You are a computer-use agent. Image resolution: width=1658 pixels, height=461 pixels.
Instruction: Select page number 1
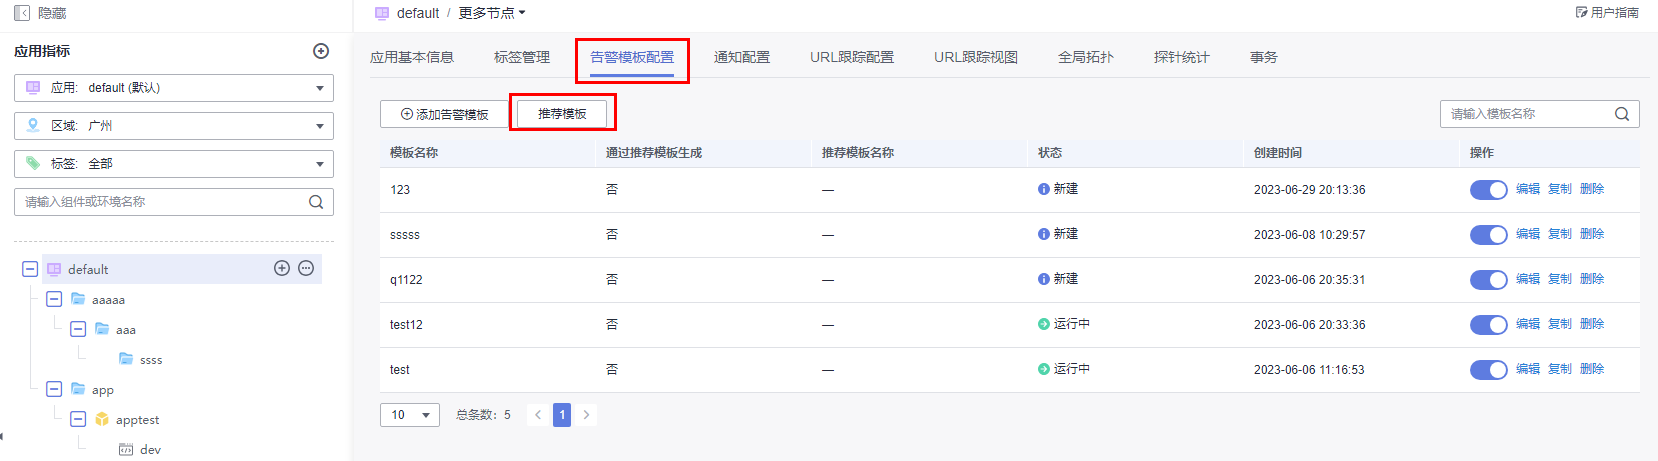pos(562,415)
